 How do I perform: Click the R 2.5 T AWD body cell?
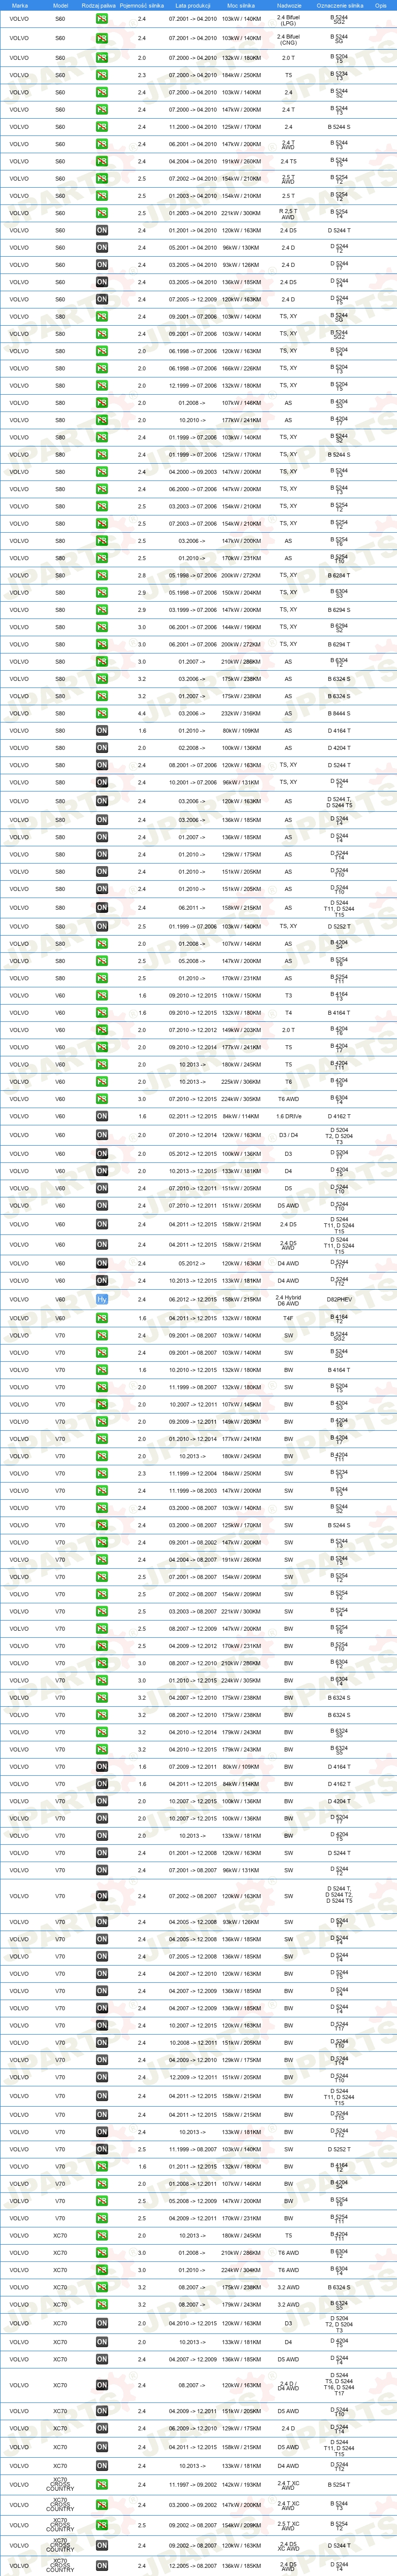point(288,213)
